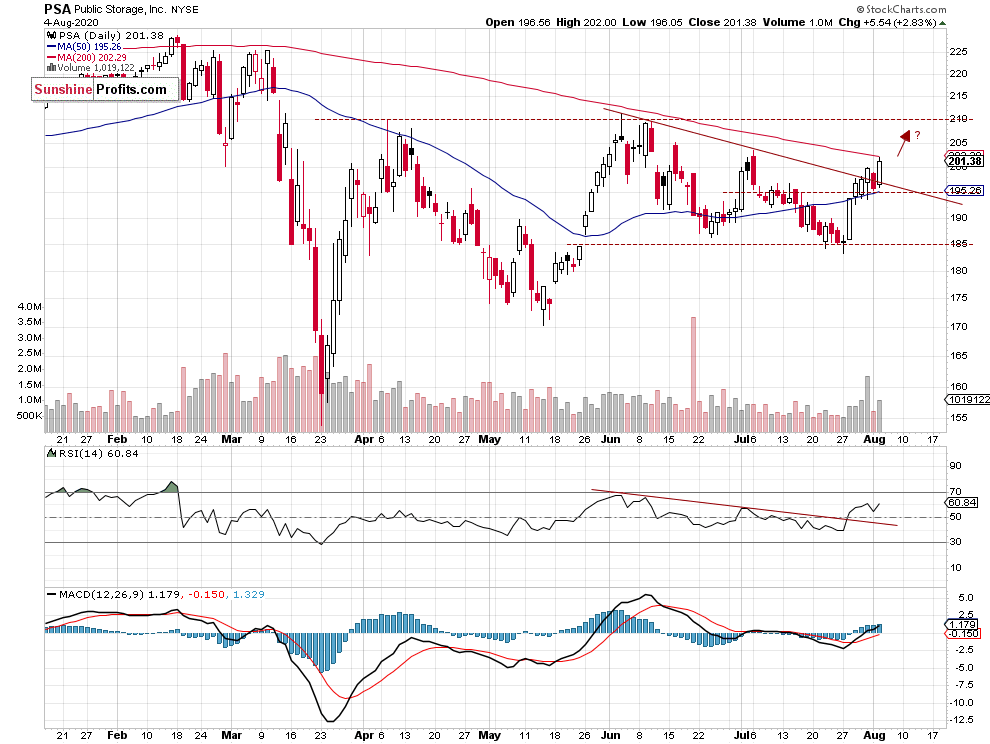Click the Open 196.56 value
The height and width of the screenshot is (744, 990).
tap(518, 22)
